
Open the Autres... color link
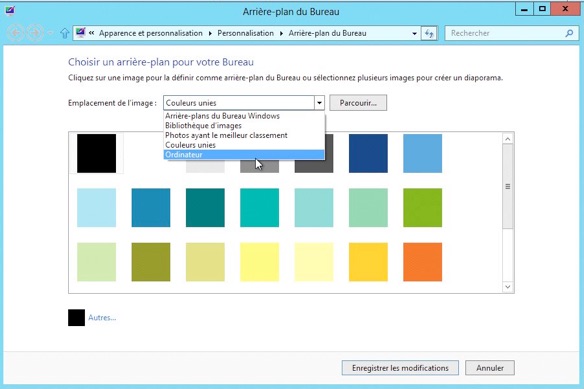click(102, 318)
